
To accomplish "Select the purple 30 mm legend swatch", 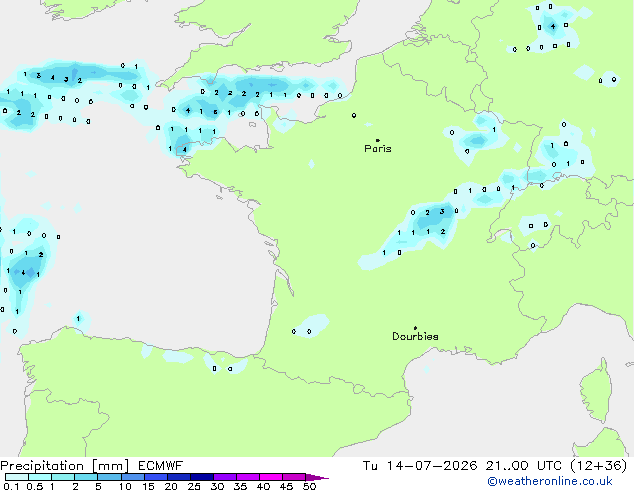I will (225, 477).
